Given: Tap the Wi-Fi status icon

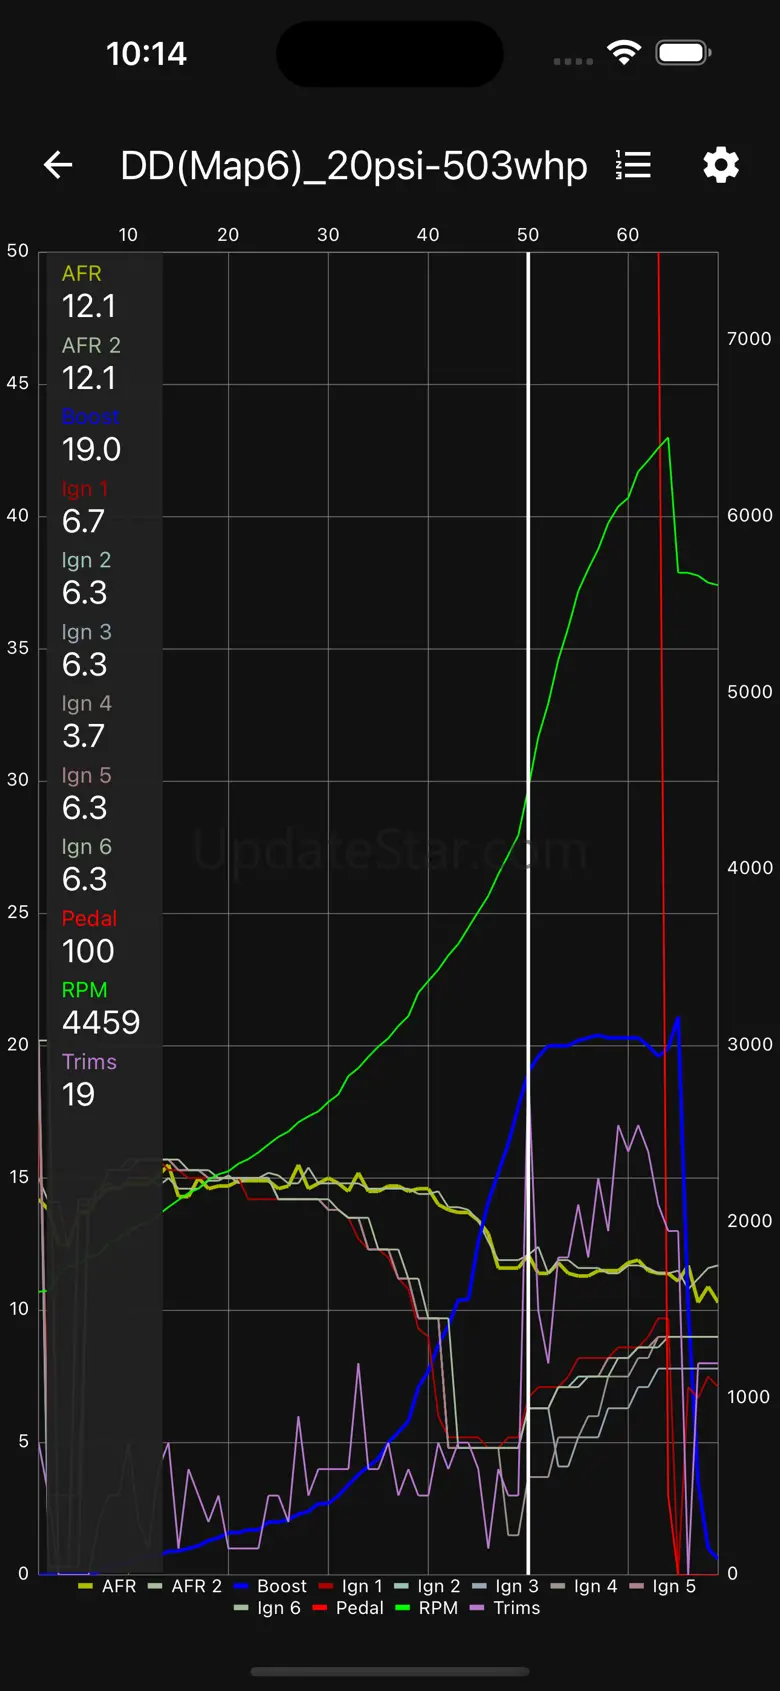Looking at the screenshot, I should 624,53.
